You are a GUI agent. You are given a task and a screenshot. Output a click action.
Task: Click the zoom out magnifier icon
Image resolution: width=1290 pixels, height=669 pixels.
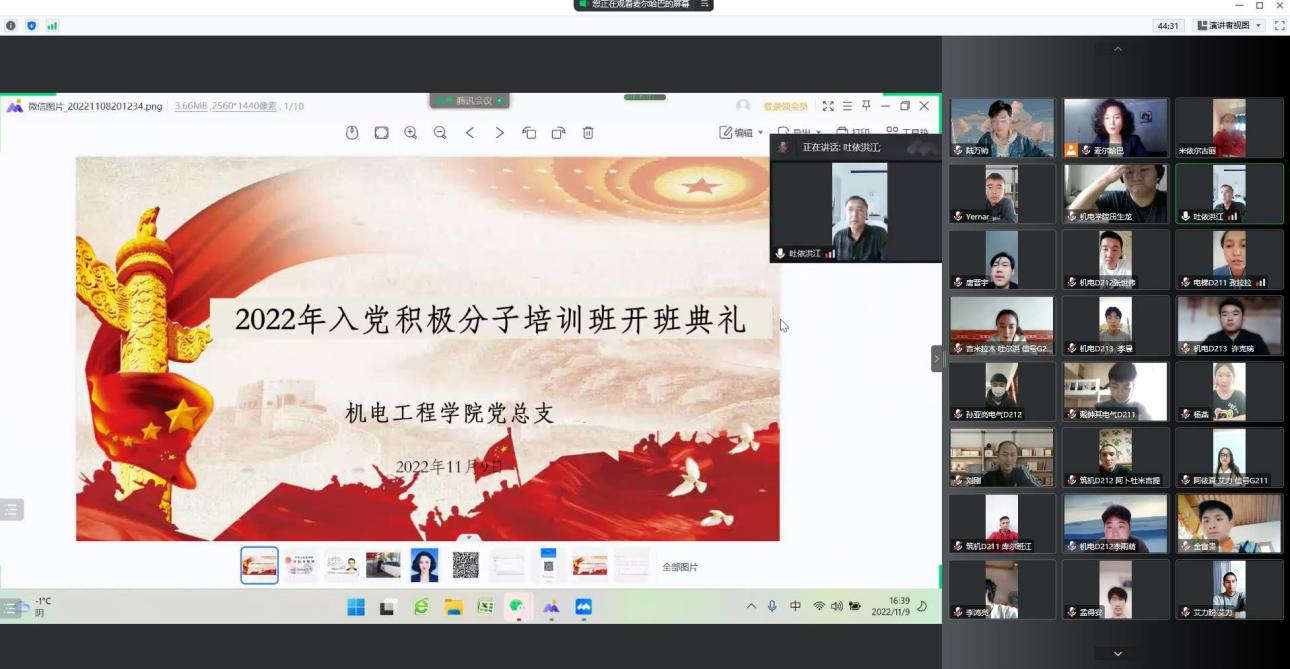[x=440, y=133]
